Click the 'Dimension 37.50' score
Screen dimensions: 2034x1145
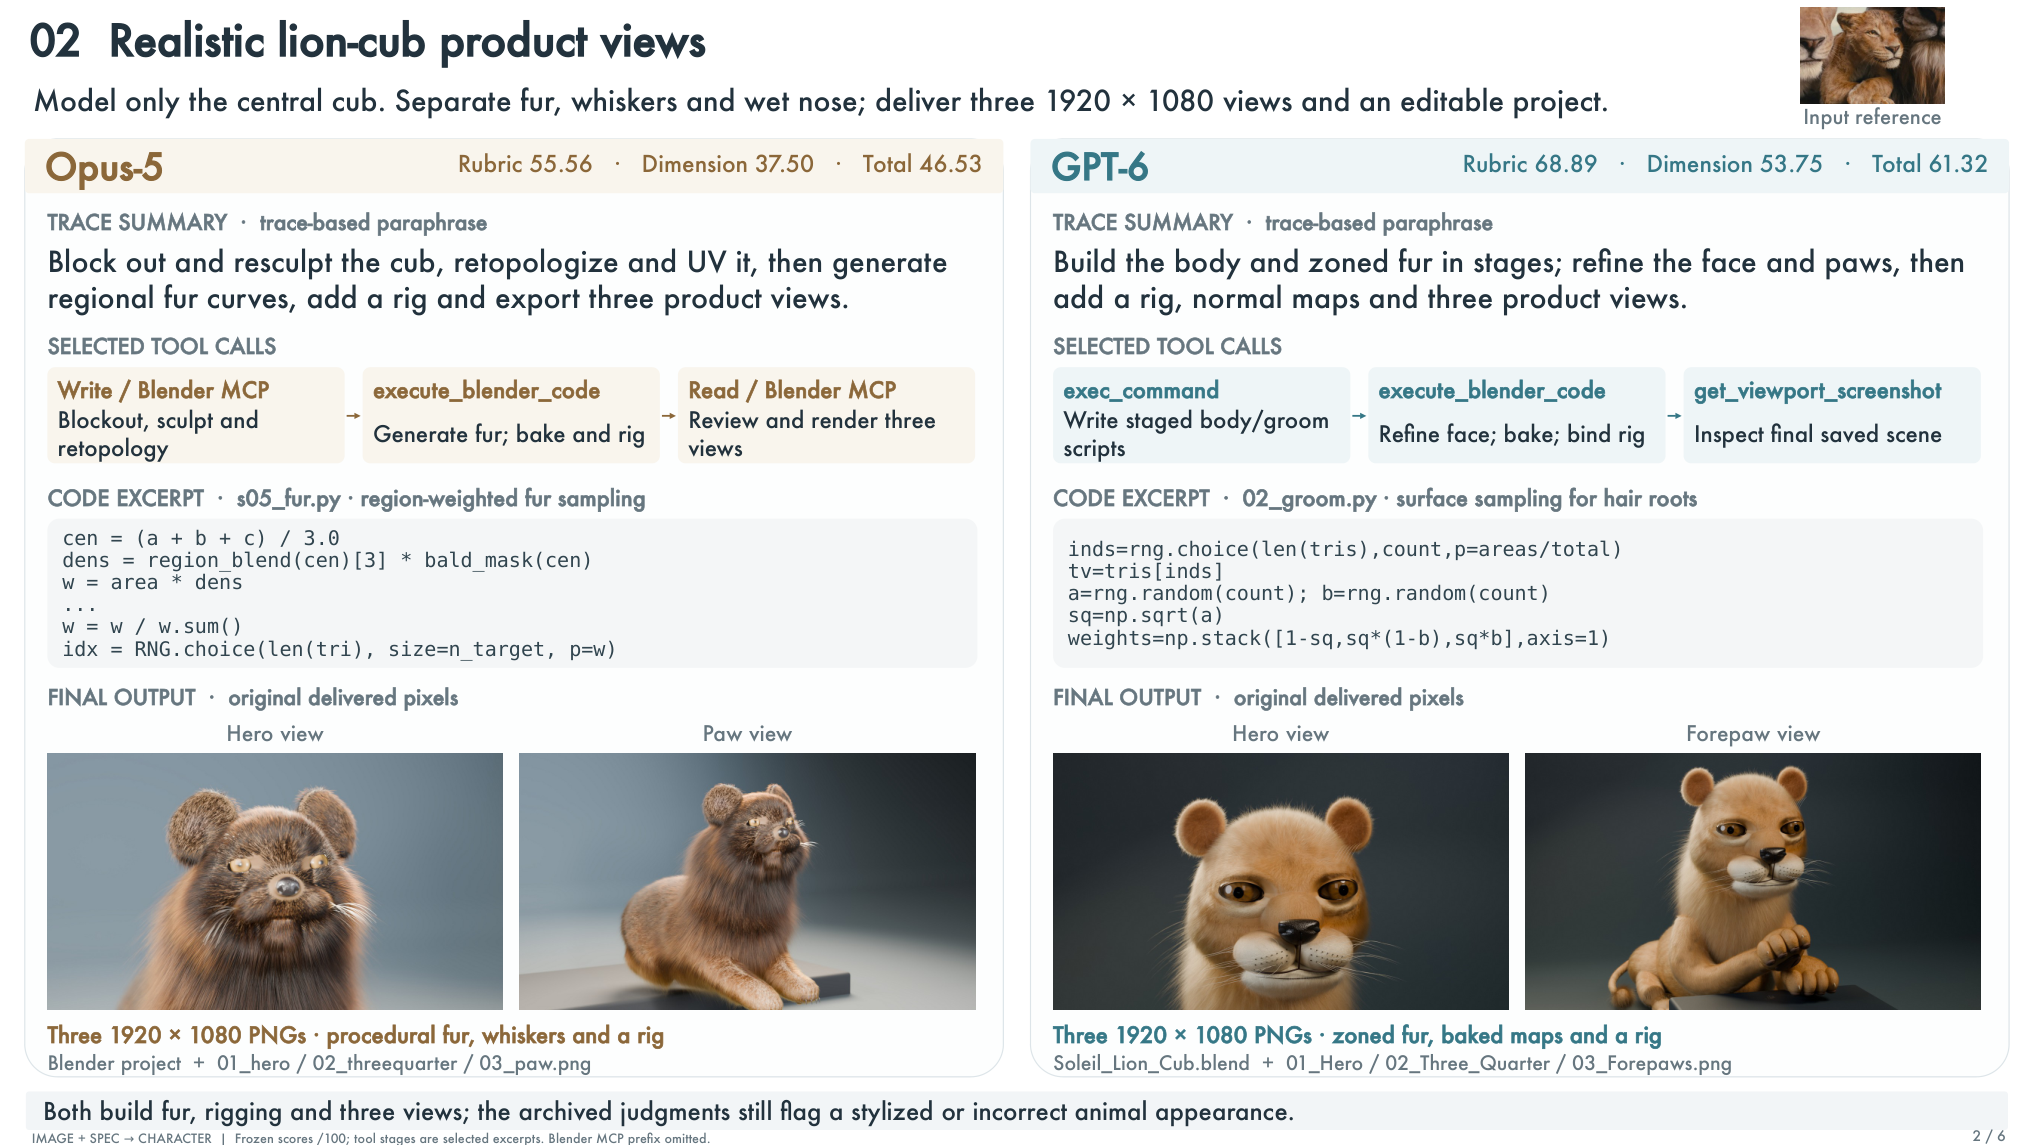[x=728, y=164]
